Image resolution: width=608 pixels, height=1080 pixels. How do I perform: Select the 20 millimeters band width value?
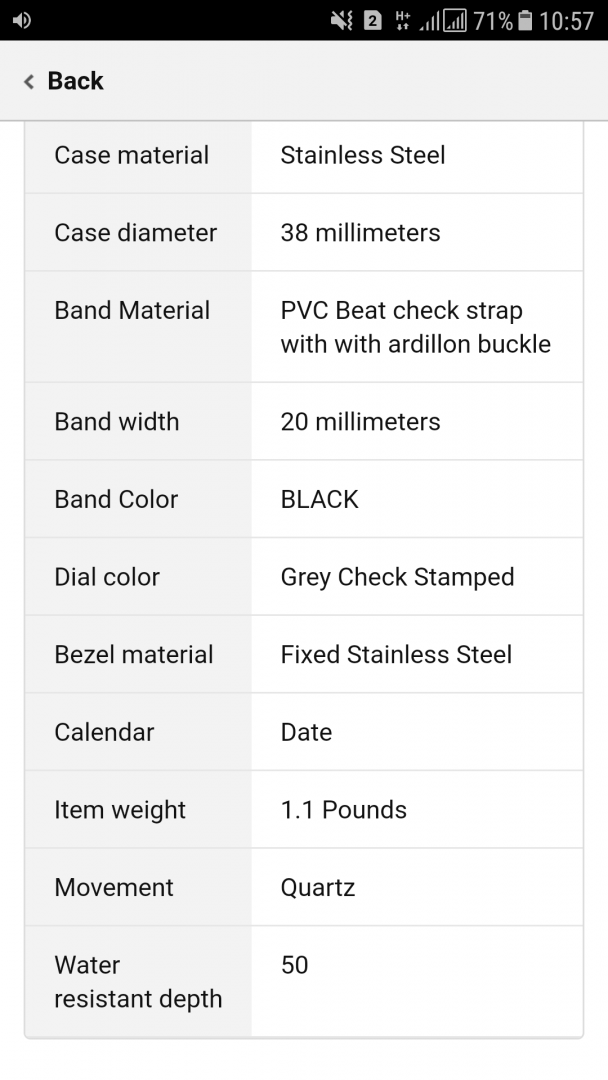(x=360, y=422)
